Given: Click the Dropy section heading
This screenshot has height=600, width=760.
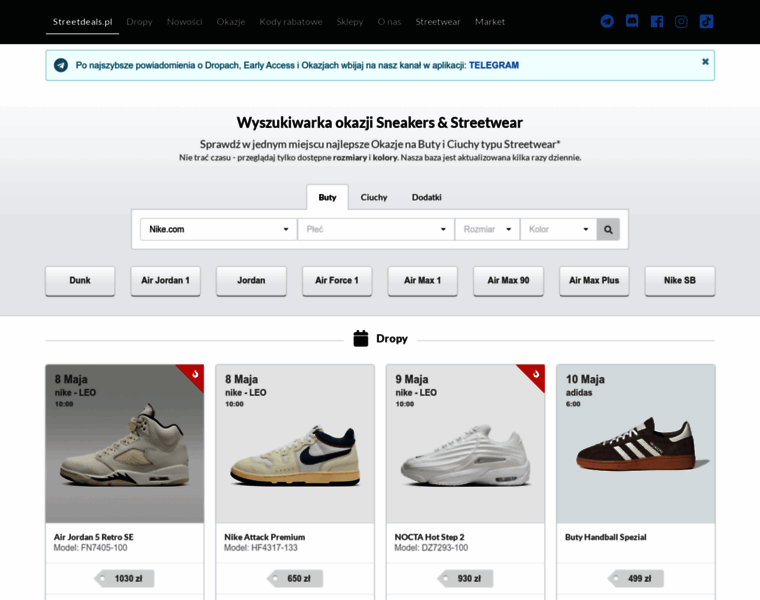Looking at the screenshot, I should (x=392, y=338).
